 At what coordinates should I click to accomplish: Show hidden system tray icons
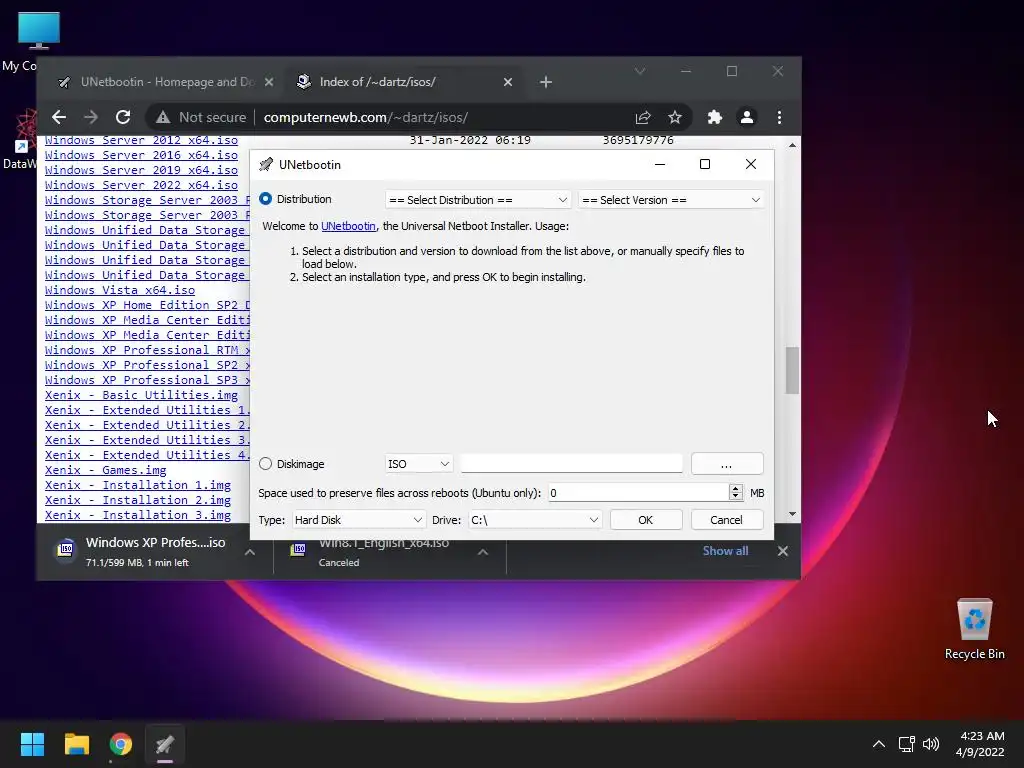tap(879, 744)
